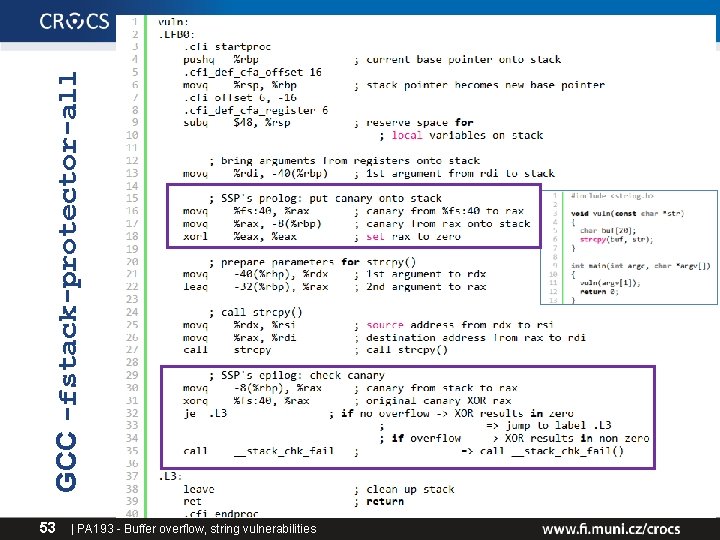Image resolution: width=720 pixels, height=540 pixels.
Task: Click the 'movq %rdi, -40(%rbp)' instruction
Action: 255,174
